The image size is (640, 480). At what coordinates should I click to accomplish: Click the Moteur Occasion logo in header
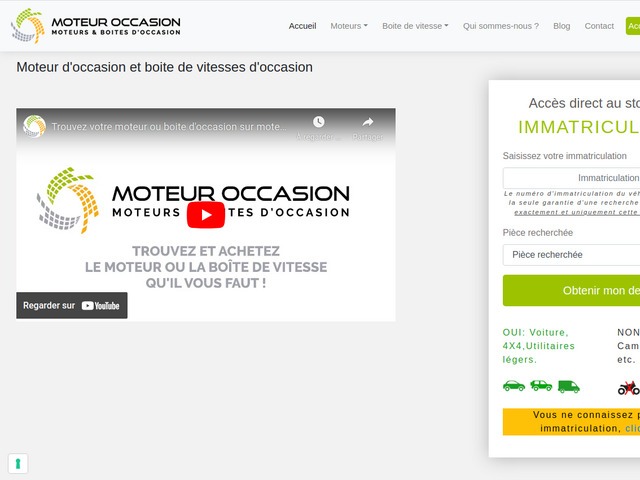96,26
